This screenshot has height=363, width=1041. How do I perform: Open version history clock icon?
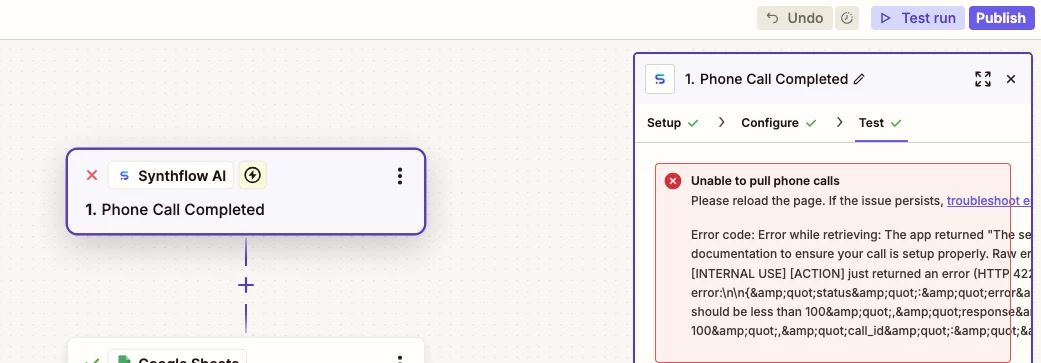[x=846, y=19]
